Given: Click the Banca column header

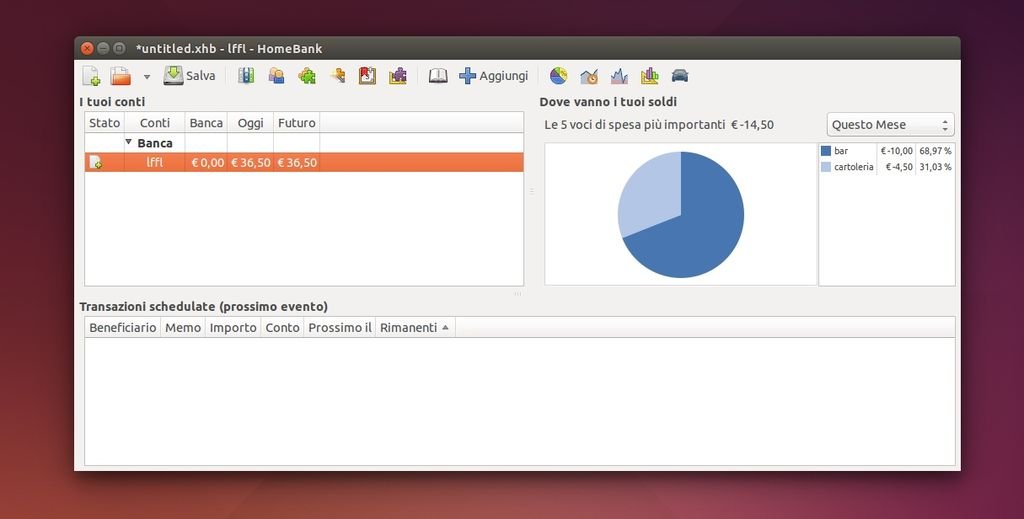Looking at the screenshot, I should coord(206,123).
